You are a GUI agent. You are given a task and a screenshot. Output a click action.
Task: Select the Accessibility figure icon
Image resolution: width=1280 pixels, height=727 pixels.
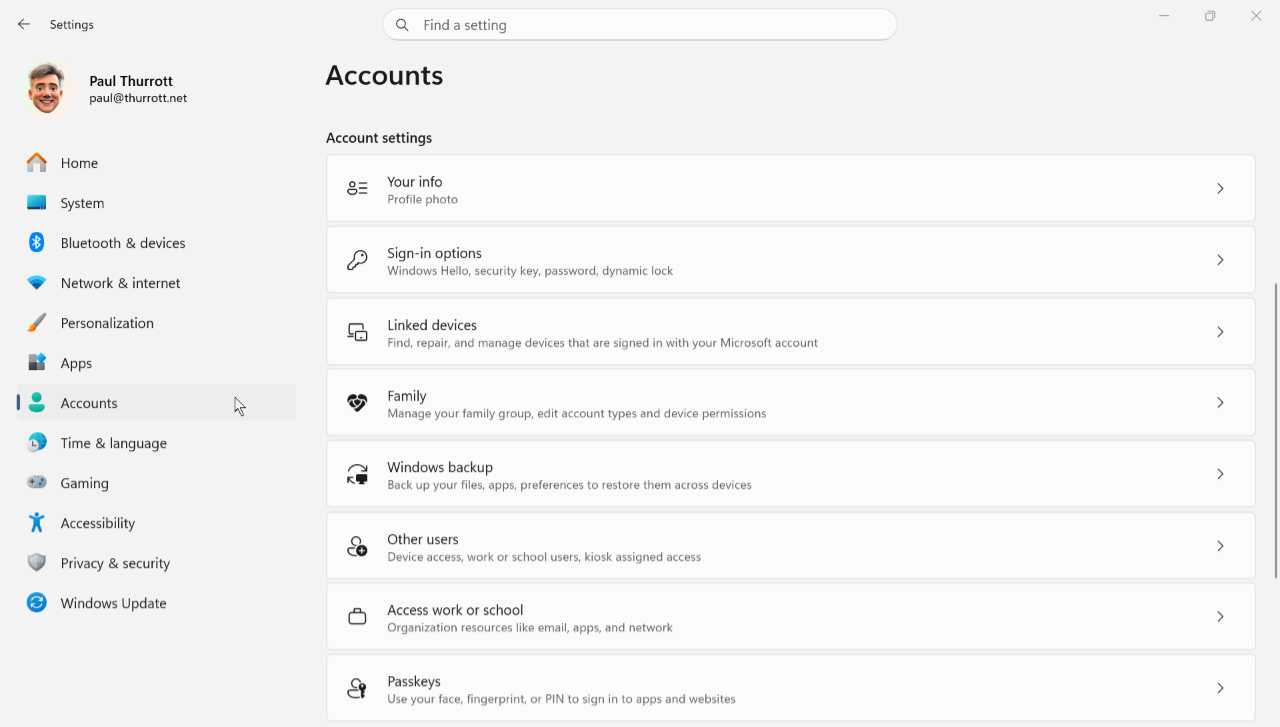pyautogui.click(x=37, y=523)
